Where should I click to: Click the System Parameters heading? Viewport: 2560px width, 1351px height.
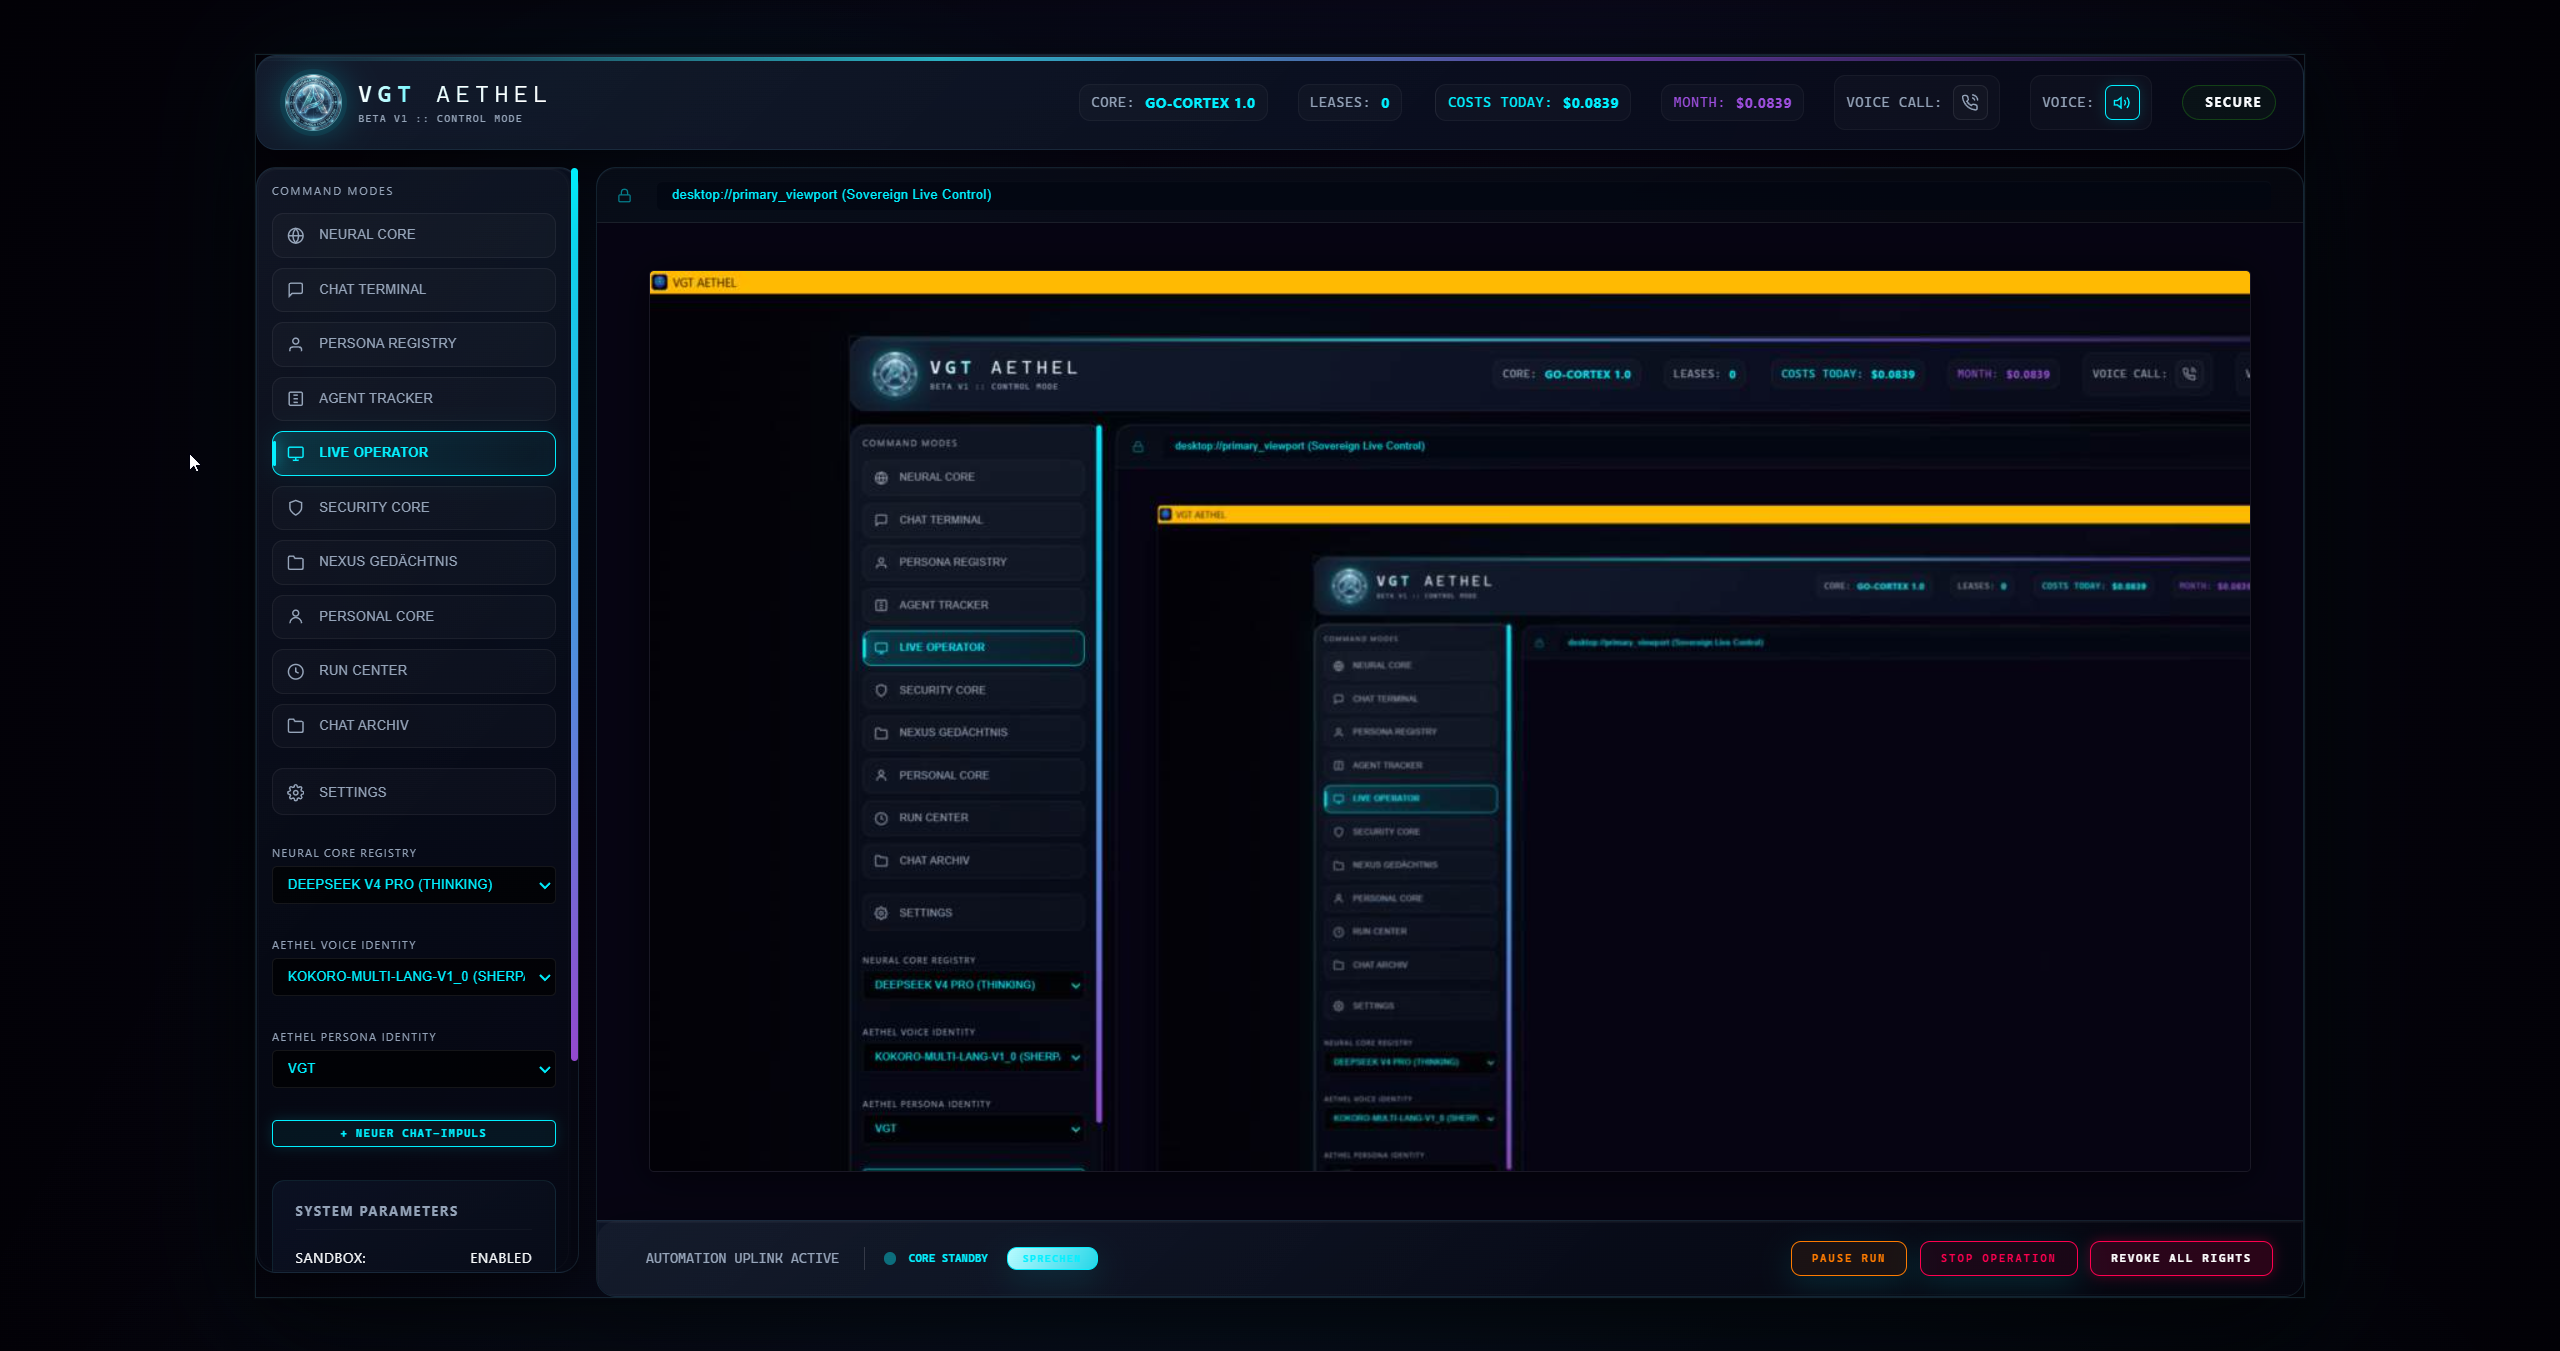376,1211
